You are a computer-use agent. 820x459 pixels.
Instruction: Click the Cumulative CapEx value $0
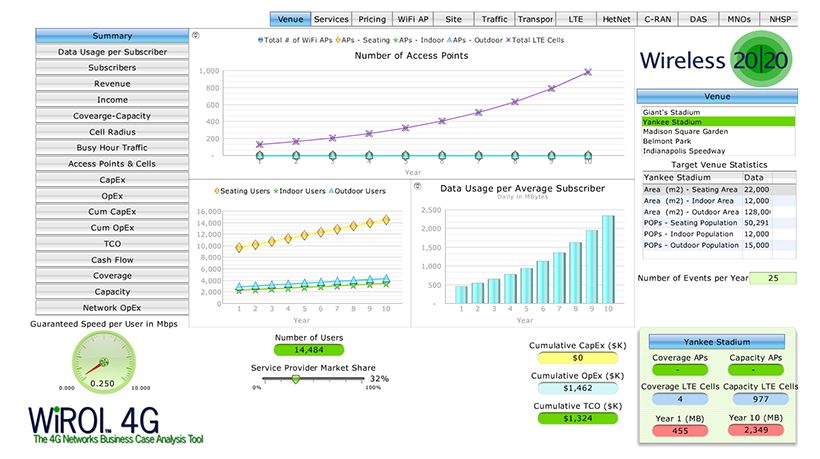(x=577, y=358)
